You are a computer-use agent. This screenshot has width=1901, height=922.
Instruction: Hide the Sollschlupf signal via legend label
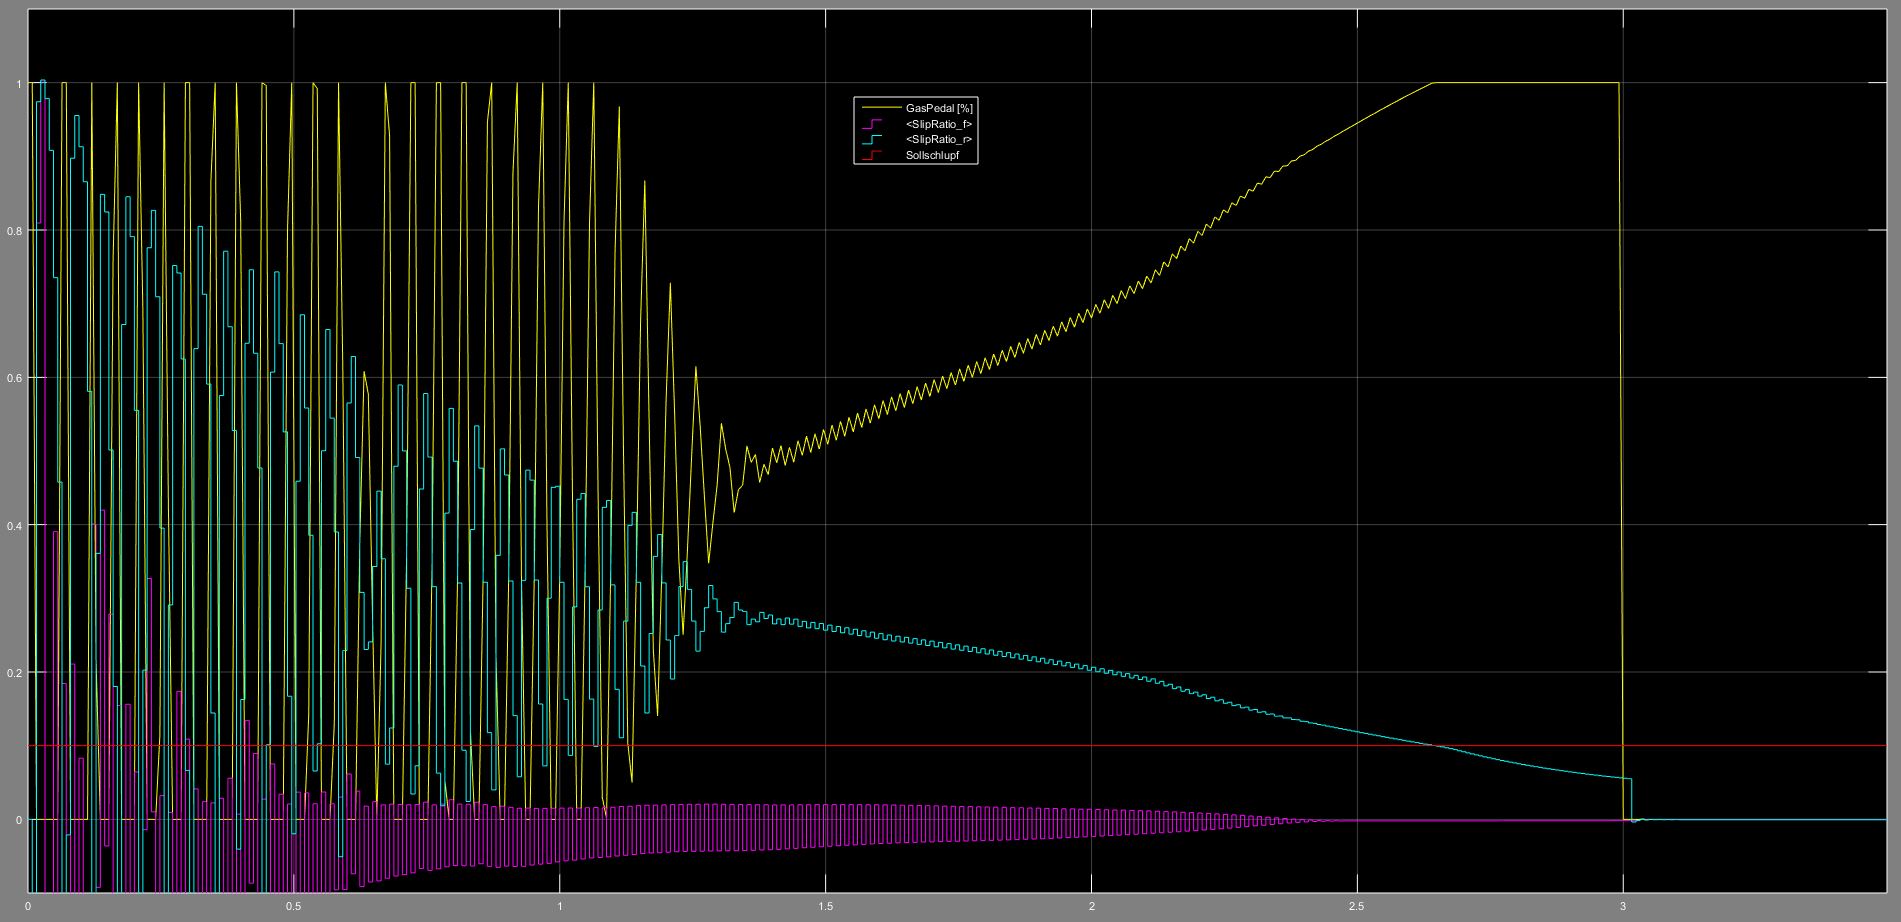(x=932, y=156)
